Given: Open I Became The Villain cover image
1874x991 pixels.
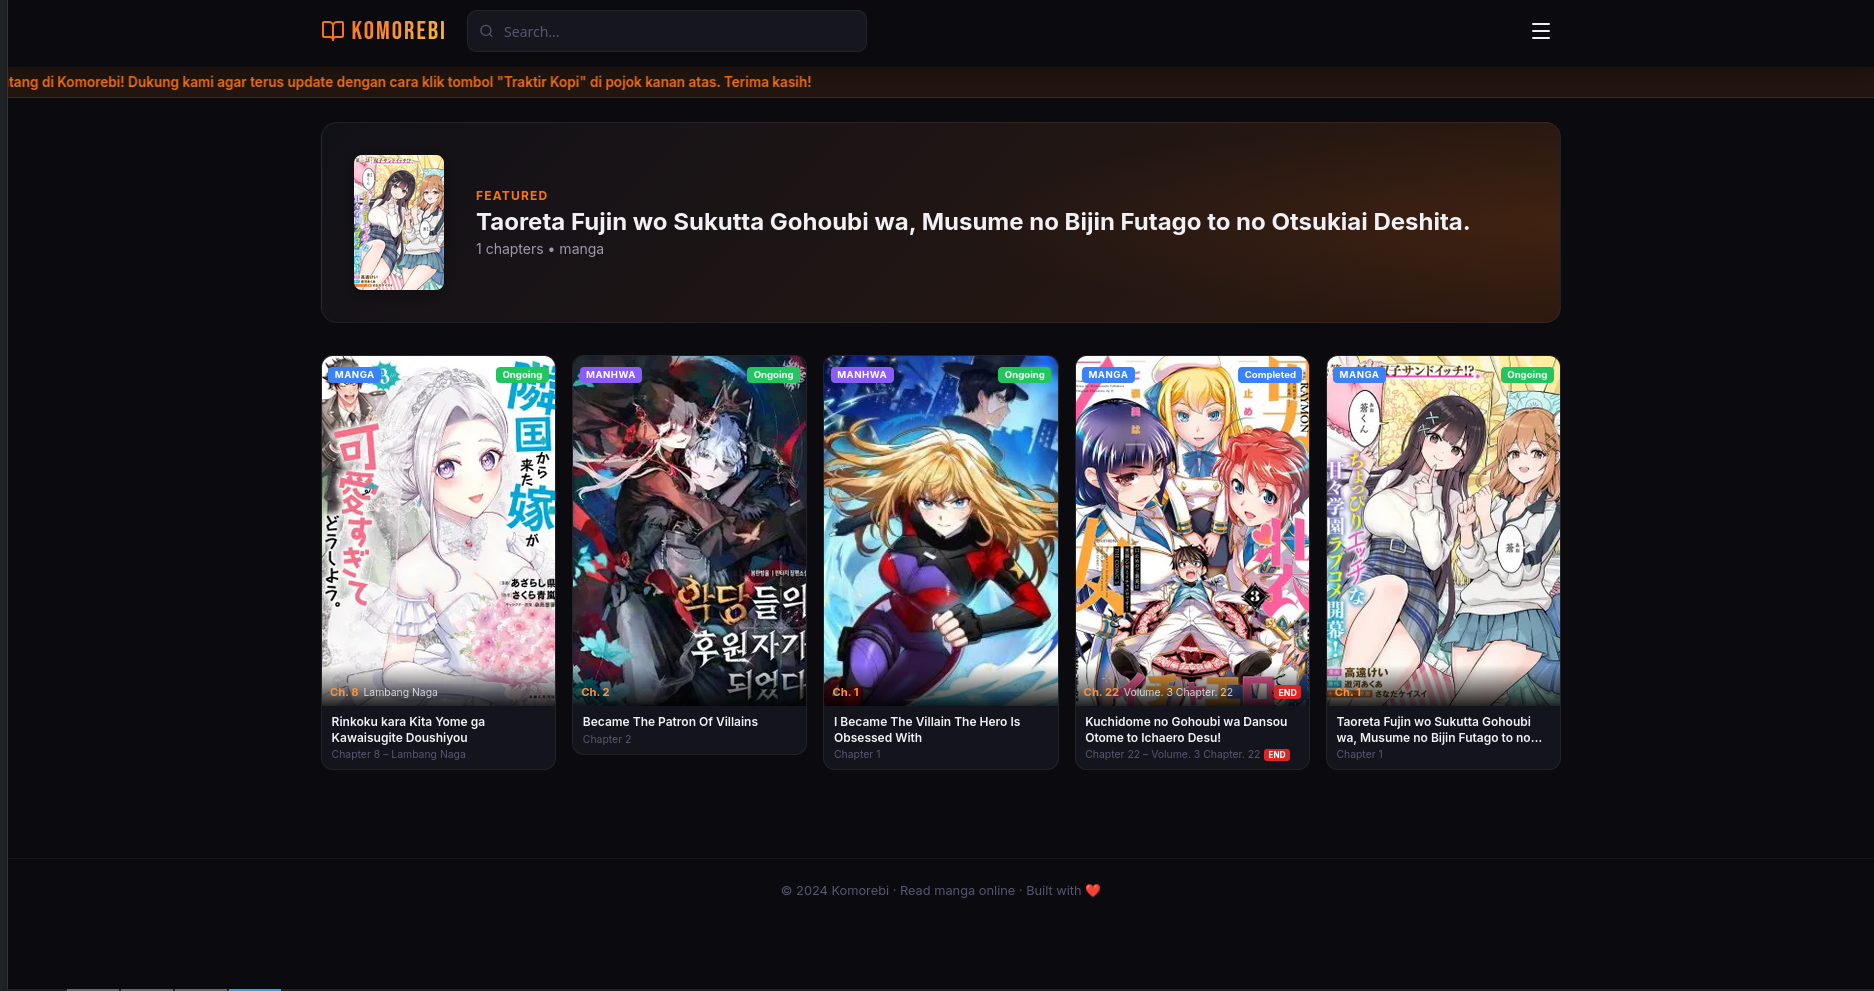Looking at the screenshot, I should [940, 531].
